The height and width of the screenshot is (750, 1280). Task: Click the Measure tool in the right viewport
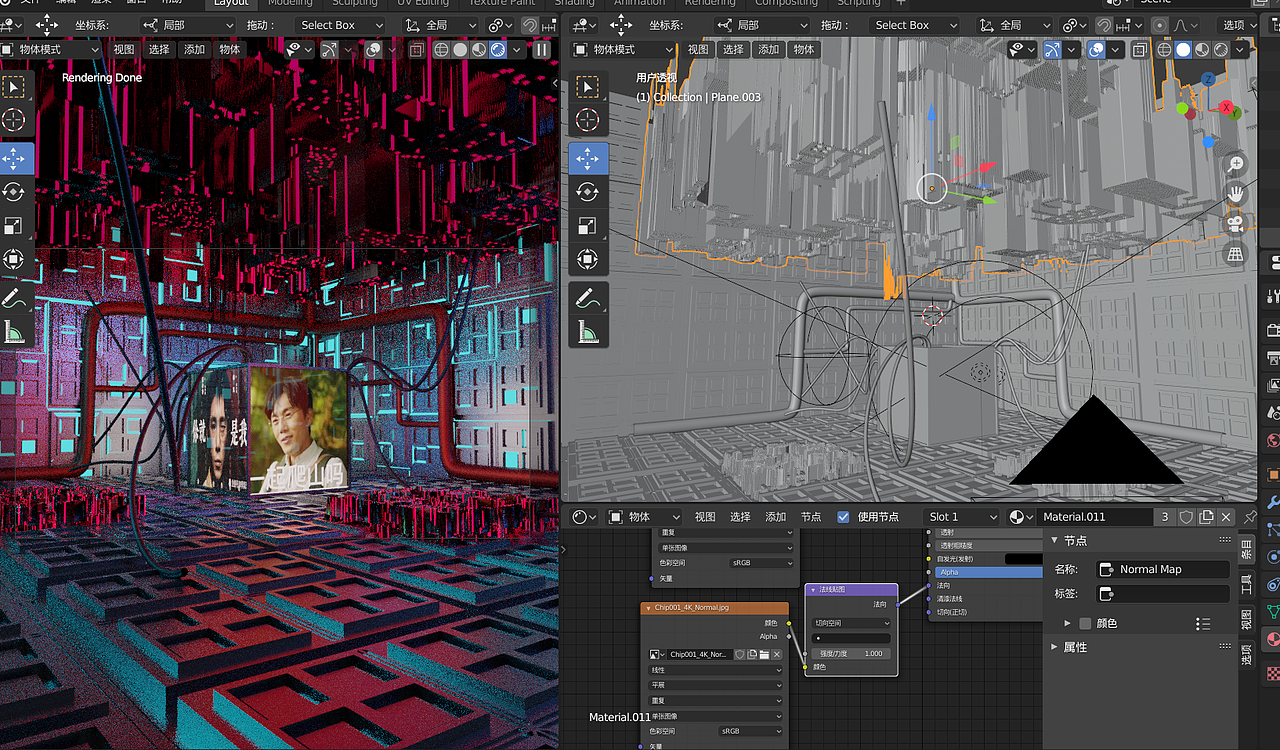pyautogui.click(x=587, y=331)
